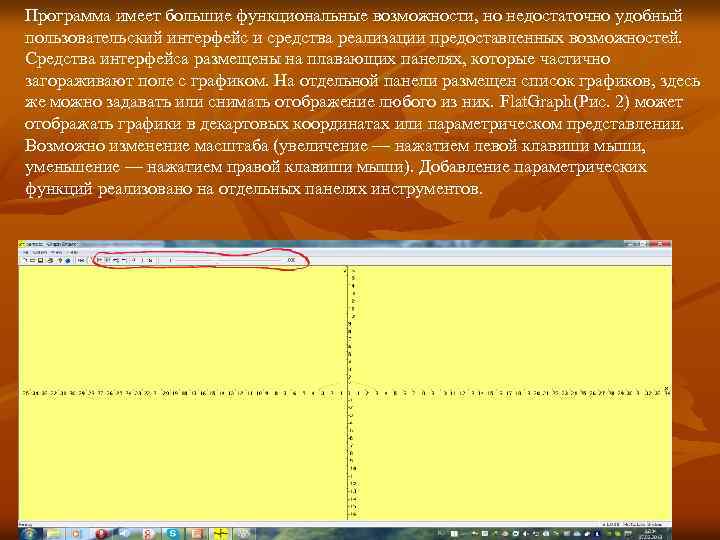Open the Windows Start button
Viewport: 720px width, 540px height.
pos(30,534)
